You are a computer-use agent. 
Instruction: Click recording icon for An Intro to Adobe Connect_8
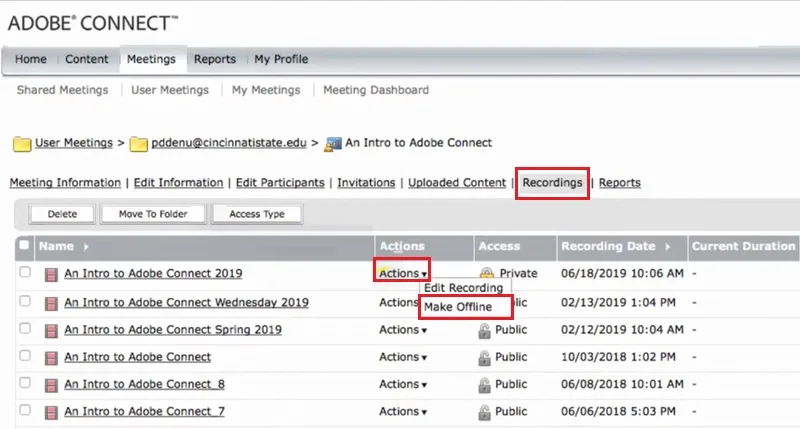click(51, 385)
